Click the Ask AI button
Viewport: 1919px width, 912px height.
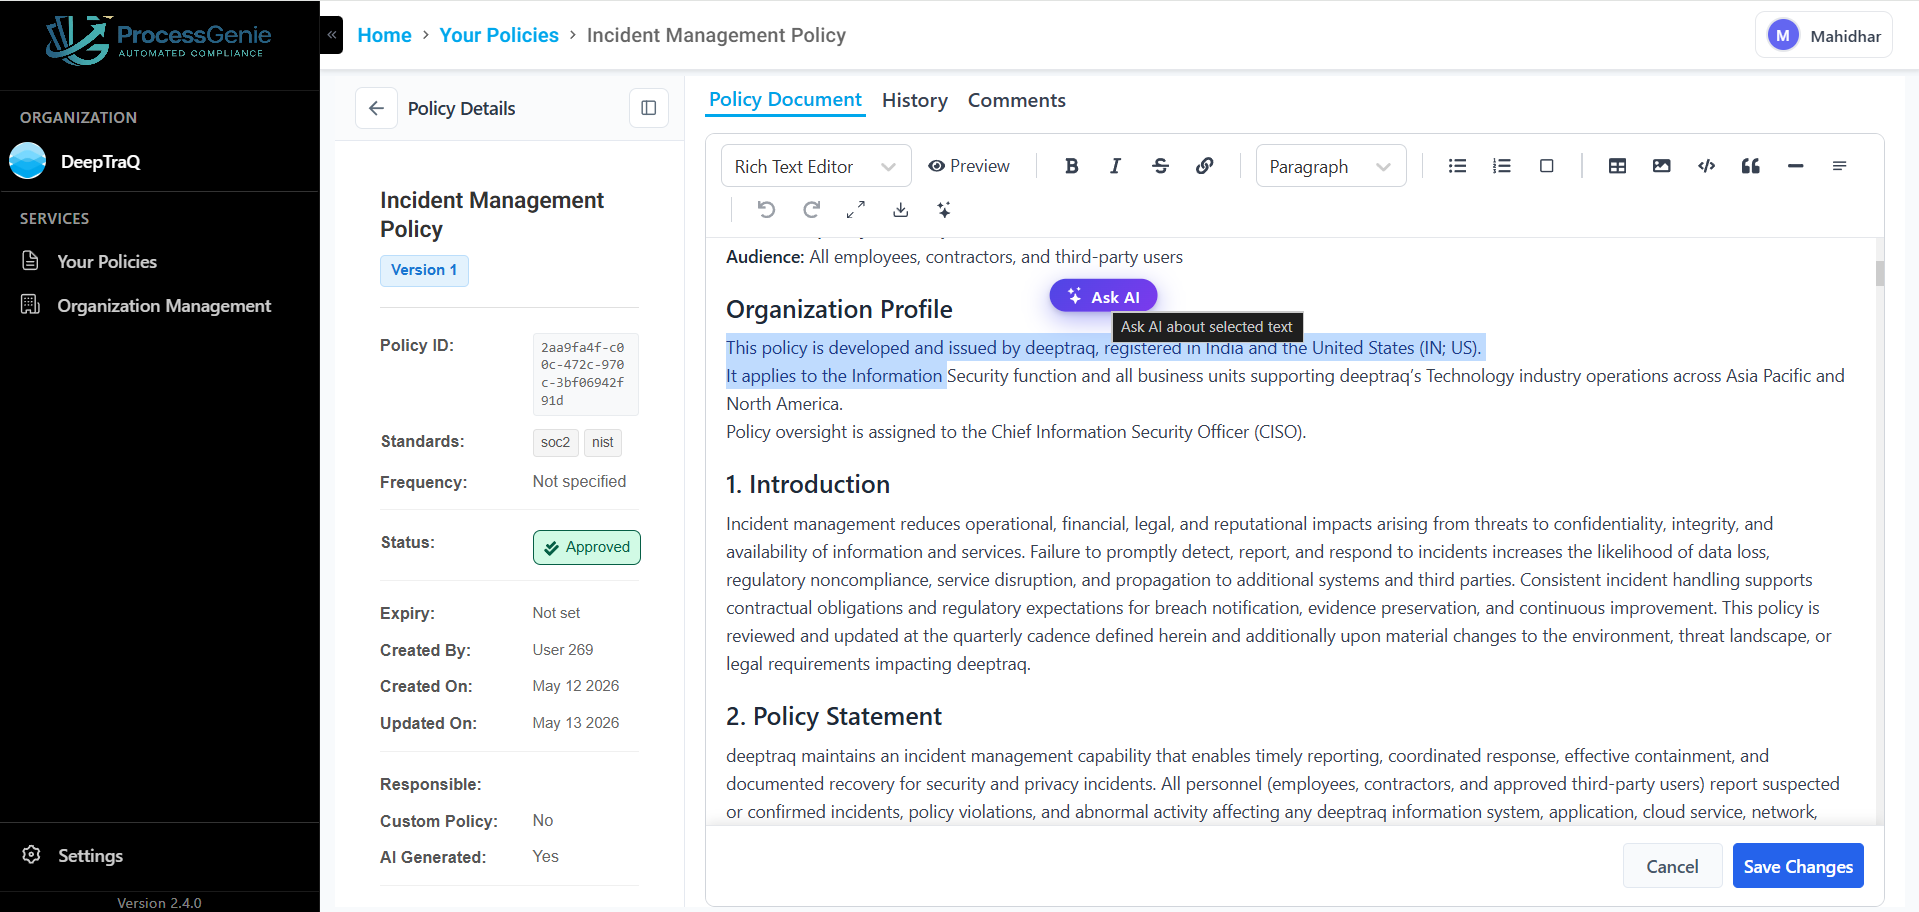coord(1103,296)
